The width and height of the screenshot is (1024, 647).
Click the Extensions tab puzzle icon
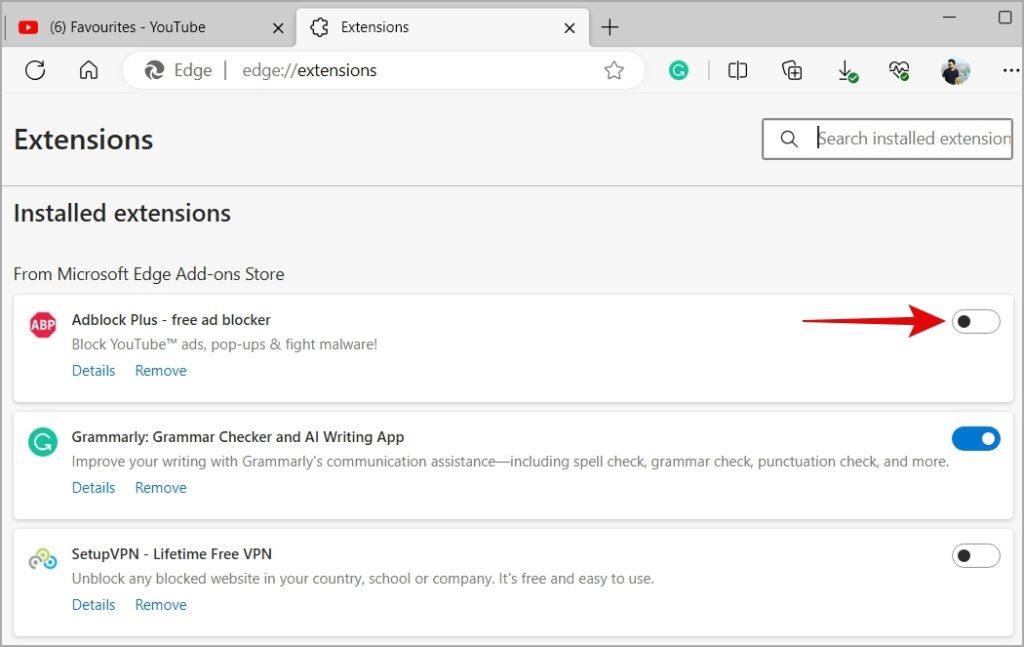(319, 27)
